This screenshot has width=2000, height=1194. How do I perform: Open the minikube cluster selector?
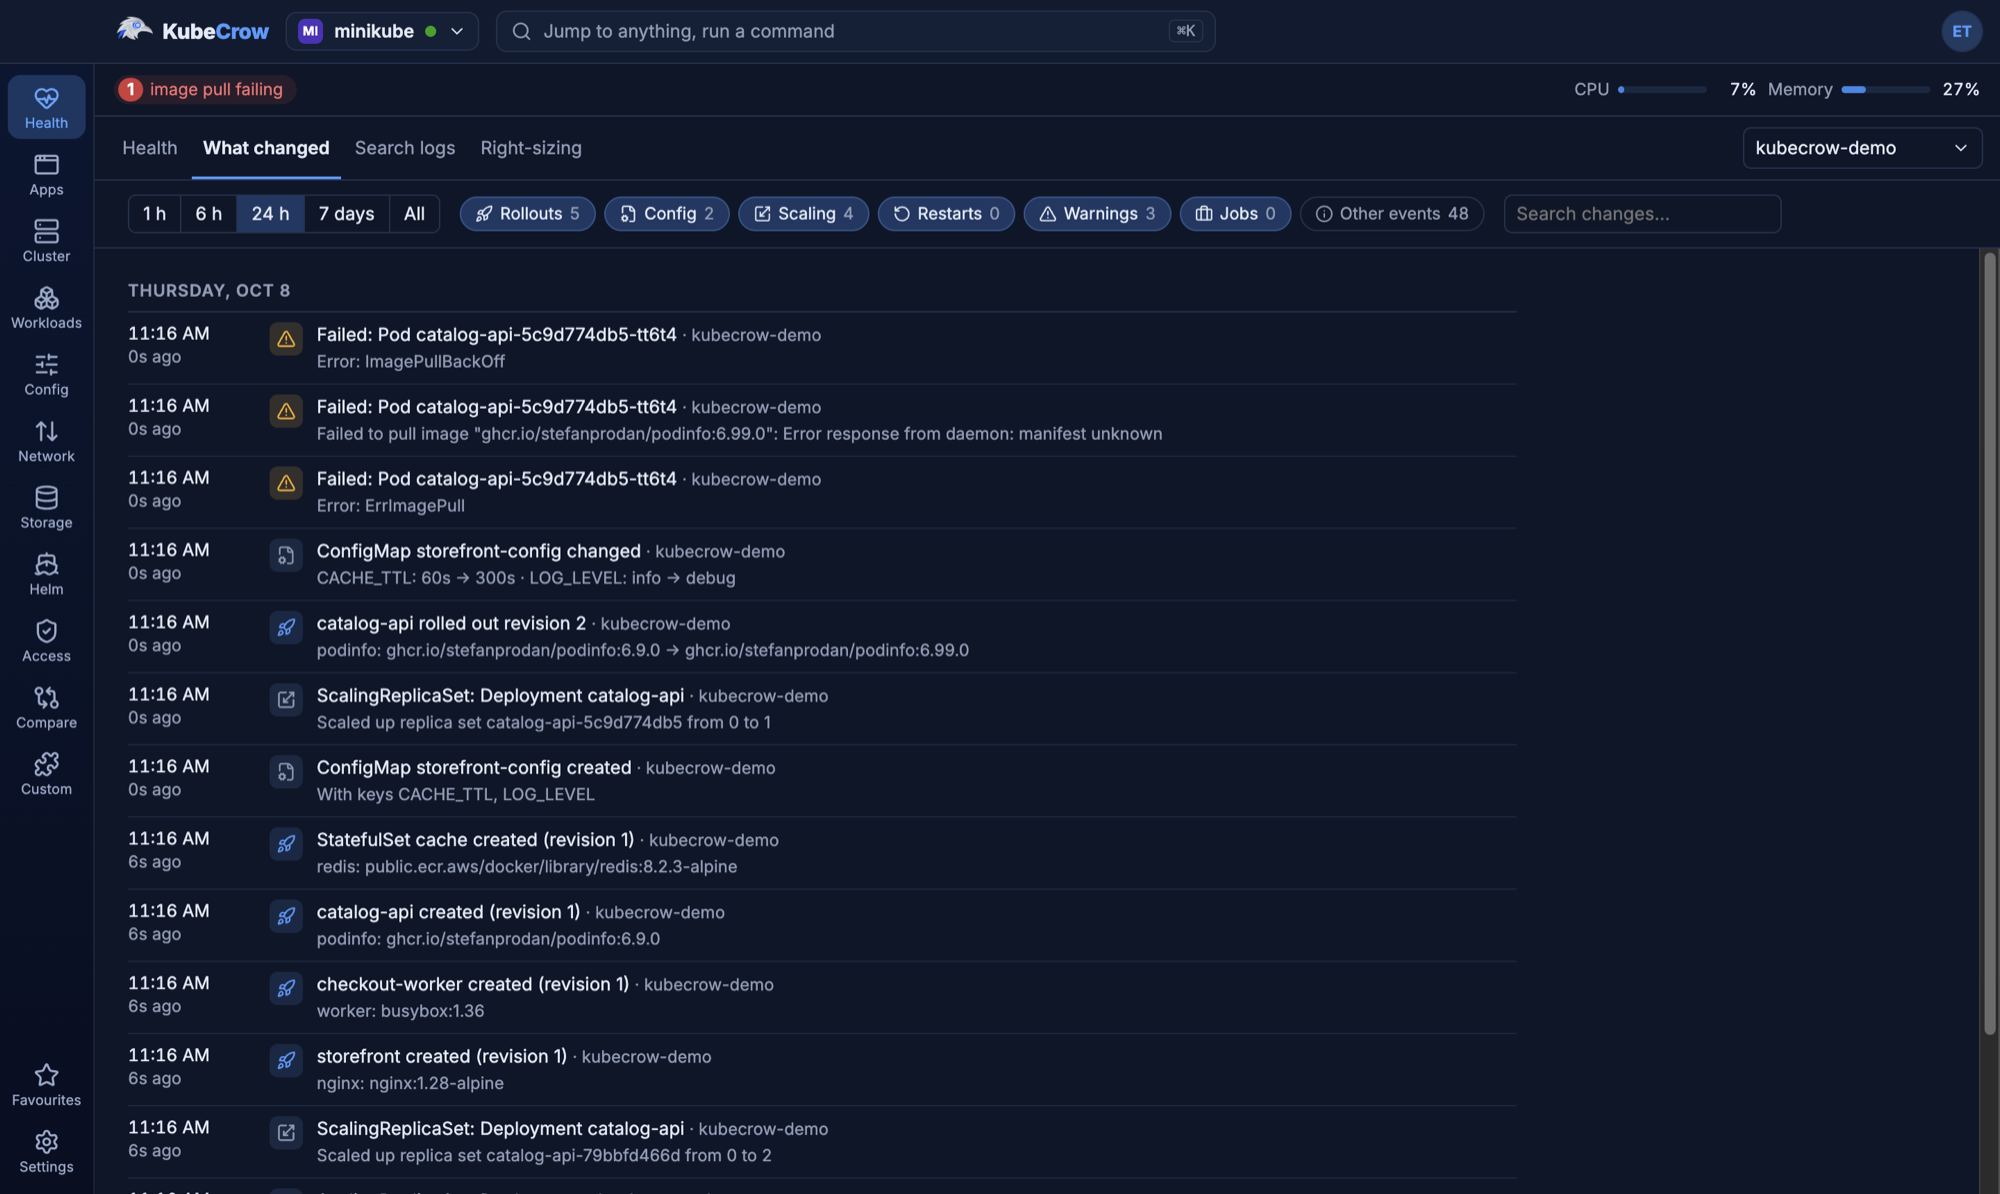pos(382,31)
